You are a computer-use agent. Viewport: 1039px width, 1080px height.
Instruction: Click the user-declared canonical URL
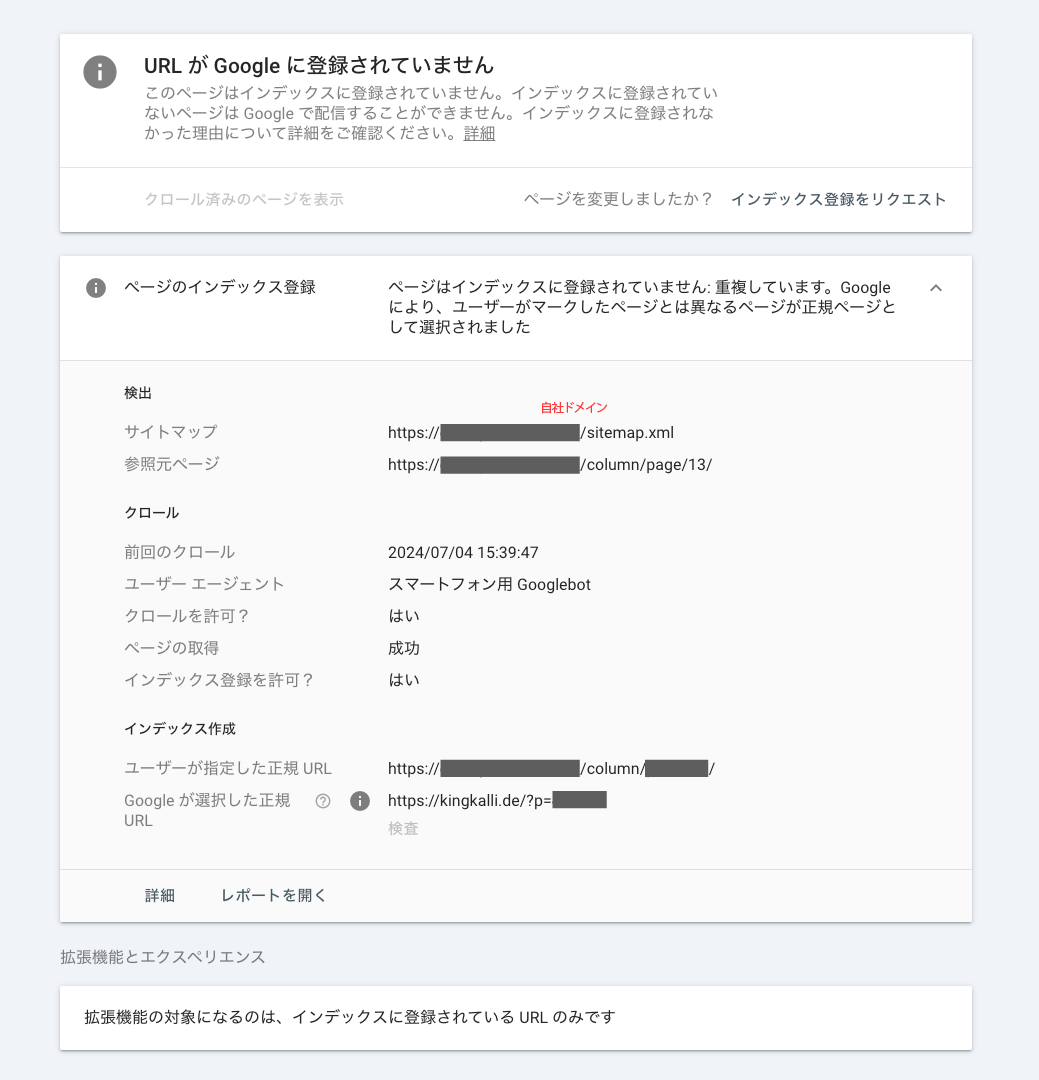pos(550,768)
